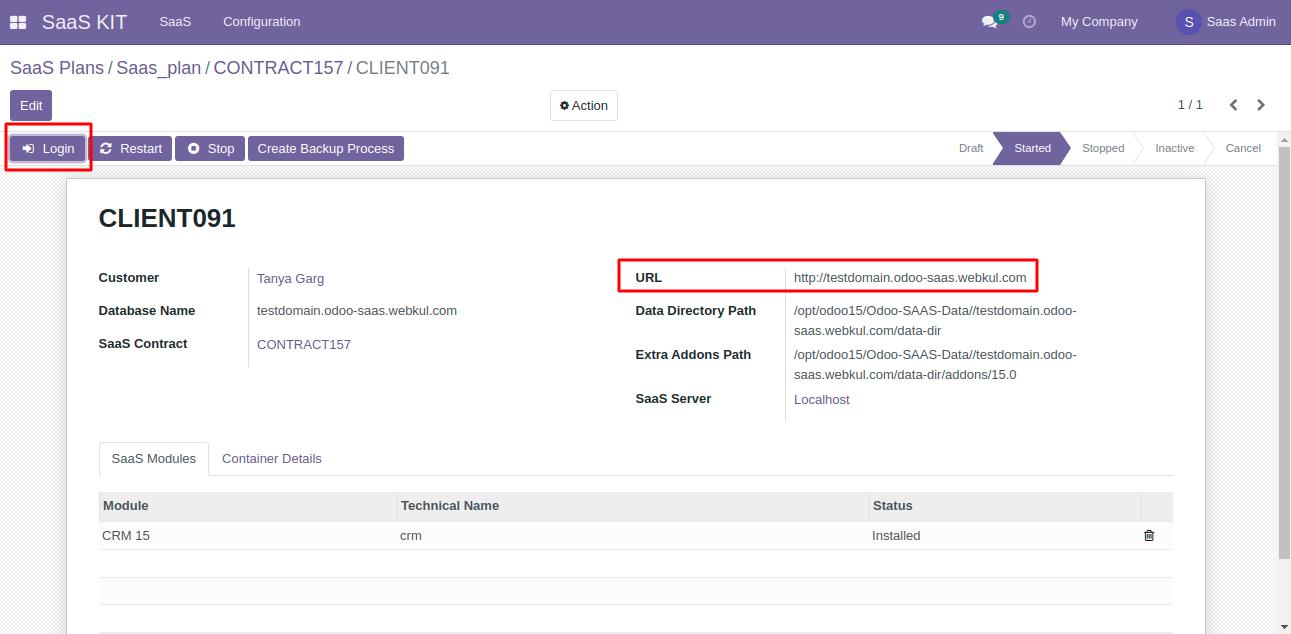Open the My Company switcher
Image resolution: width=1291 pixels, height=634 pixels.
1099,21
